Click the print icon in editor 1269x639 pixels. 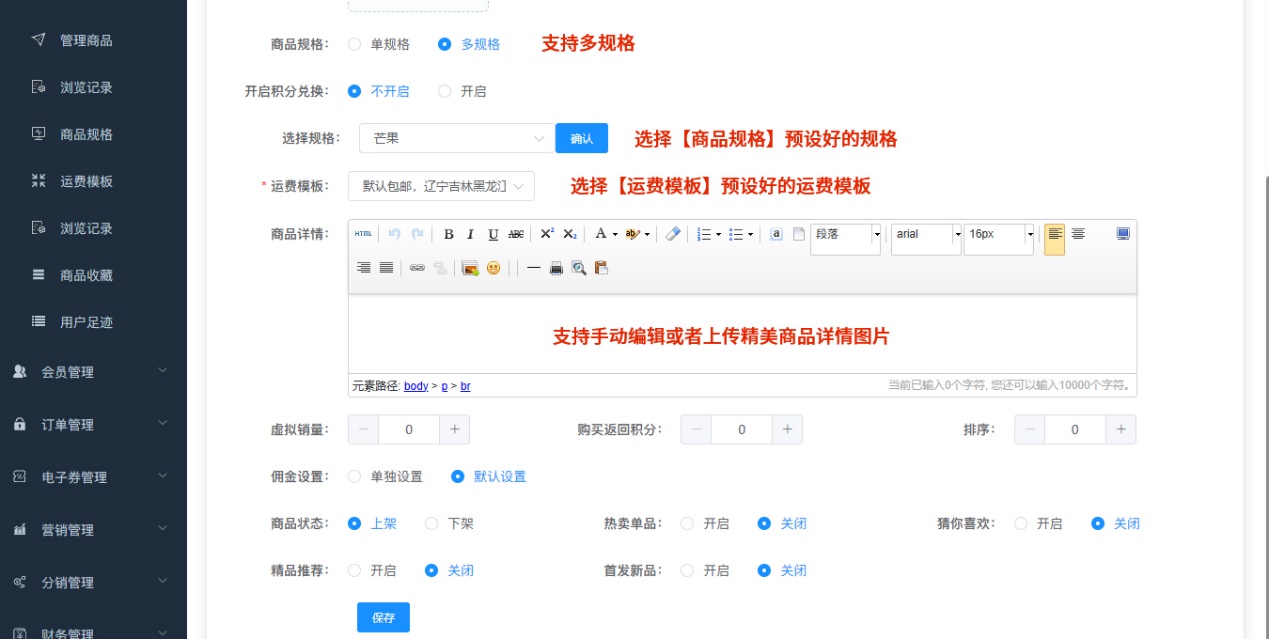[556, 268]
